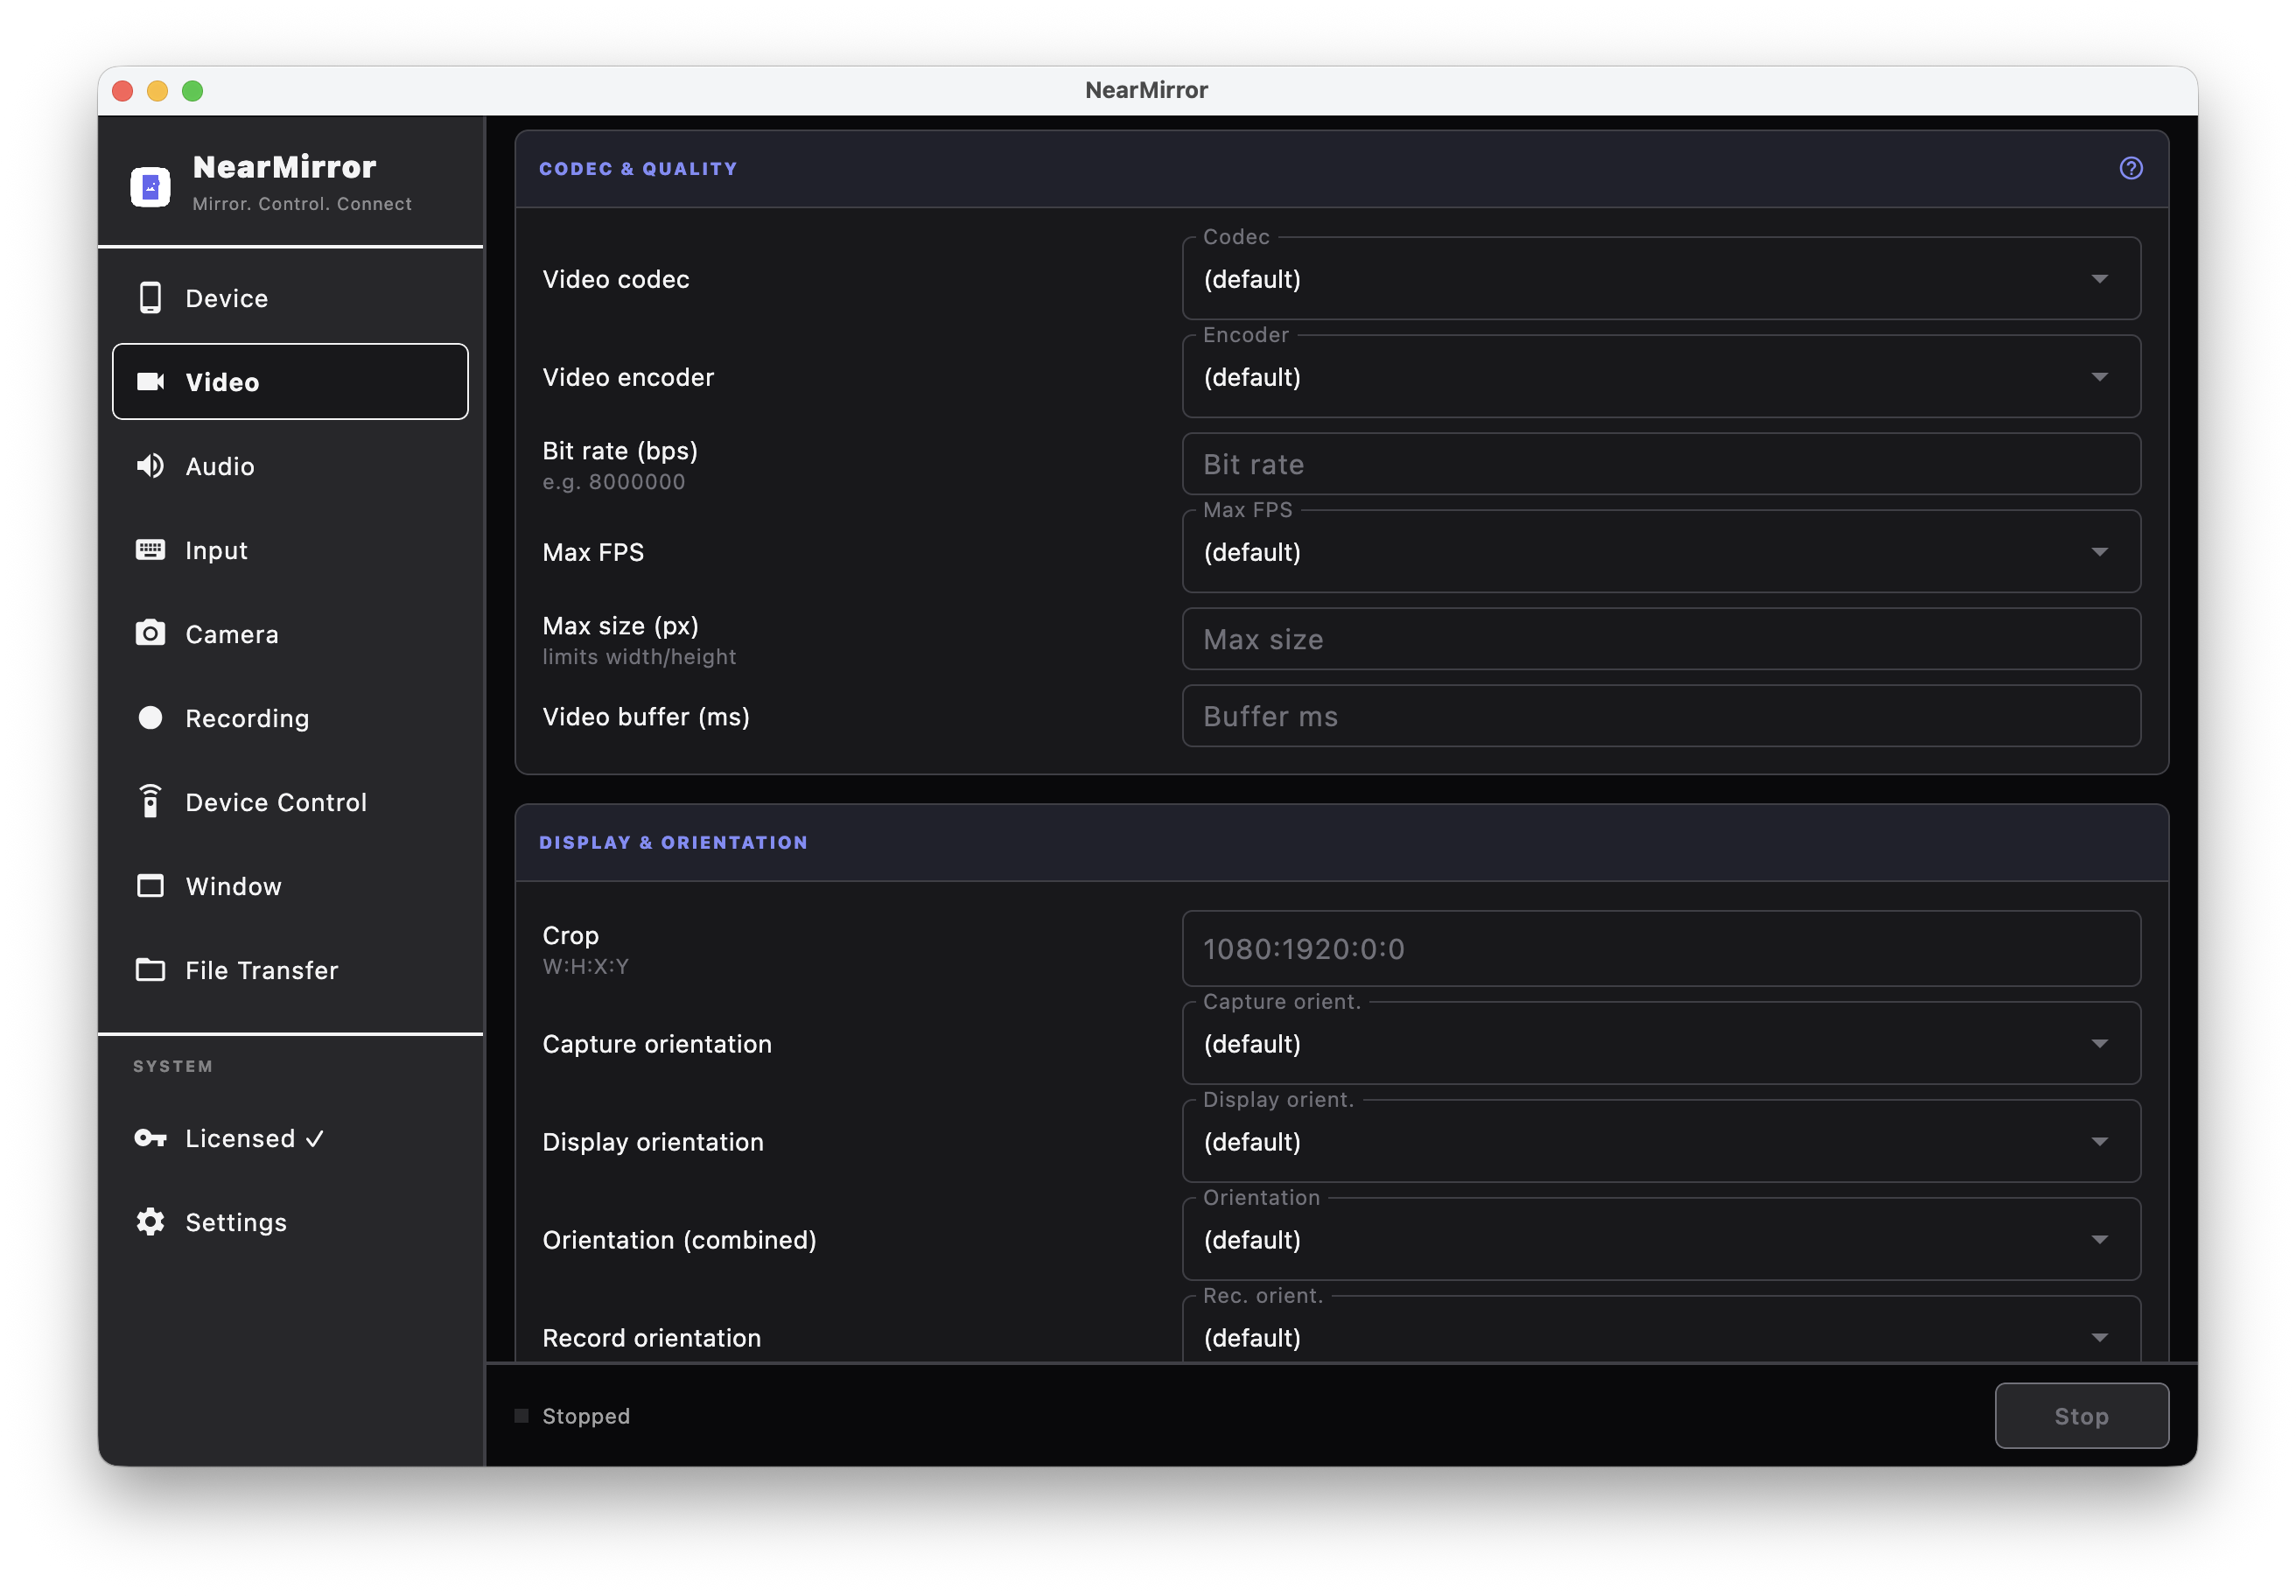Click the Crop field showing 1080:1920:0:0
Screen dimensions: 2296x1596
click(1661, 948)
